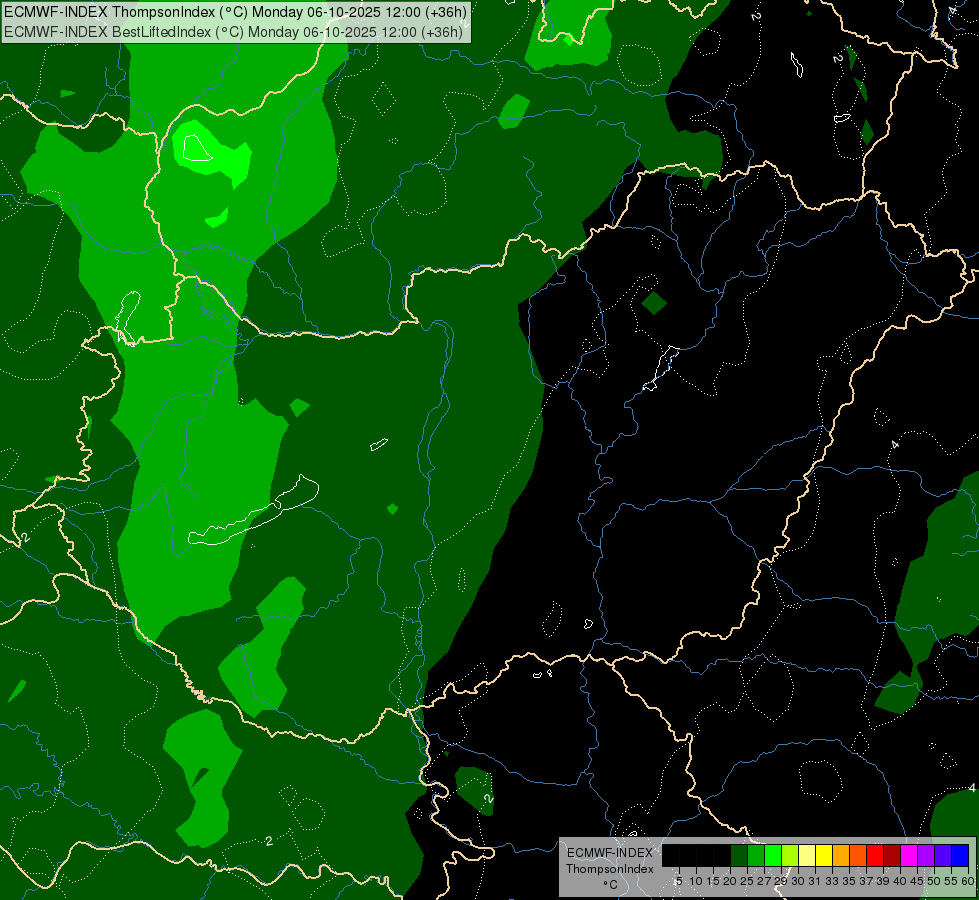Select the black legend swatch between 5 and 10

[x=687, y=855]
